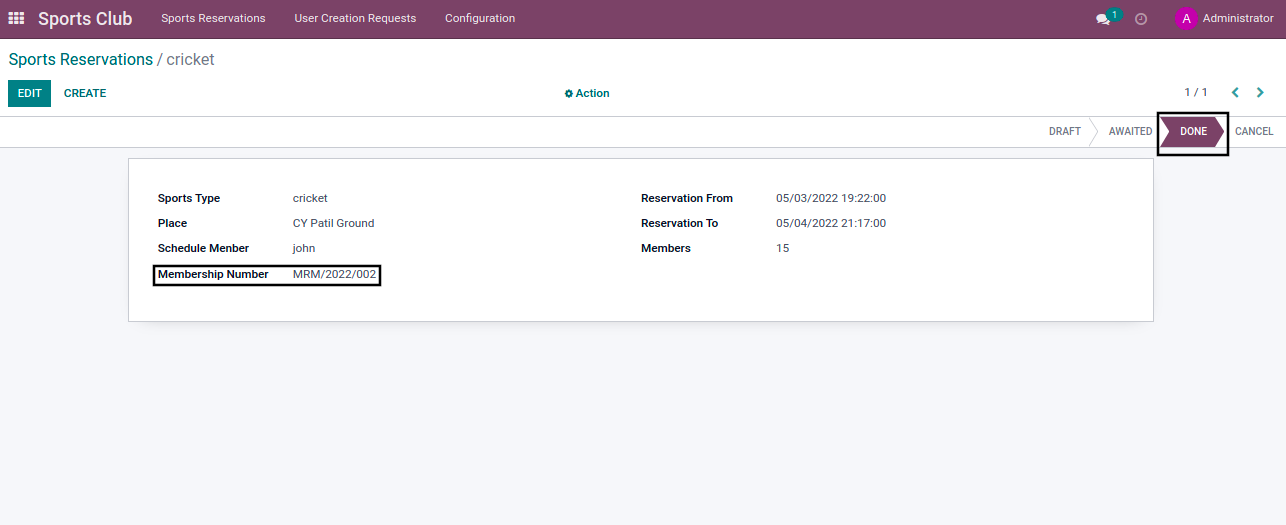Click the Administrator avatar icon
The height and width of the screenshot is (525, 1286).
[x=1186, y=18]
